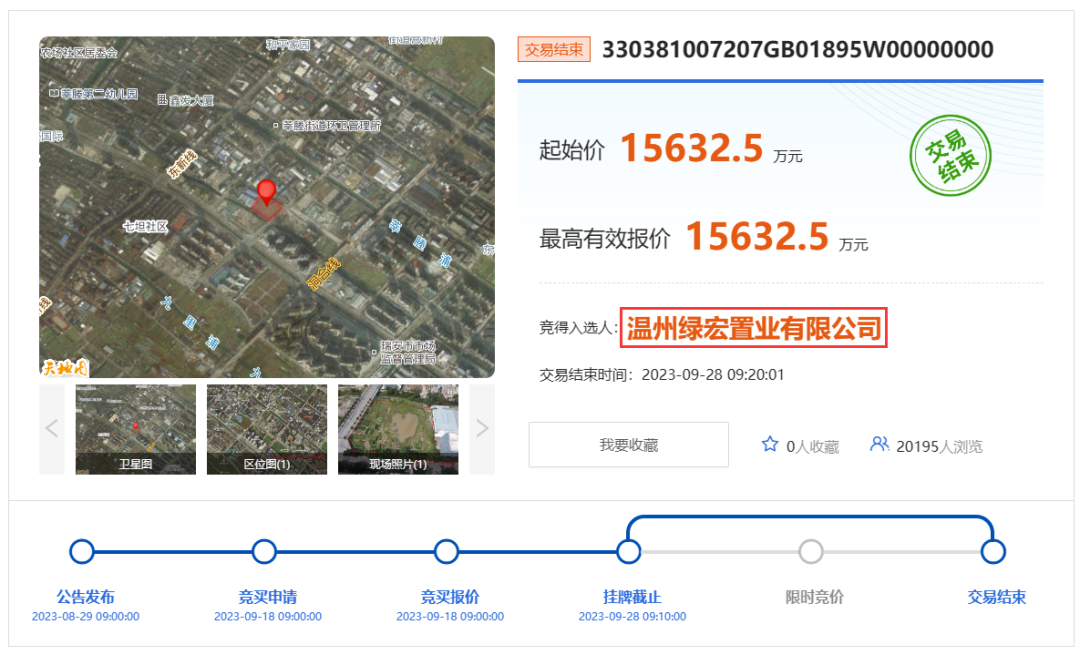Click the final 交易结束 timeline node

[993, 552]
